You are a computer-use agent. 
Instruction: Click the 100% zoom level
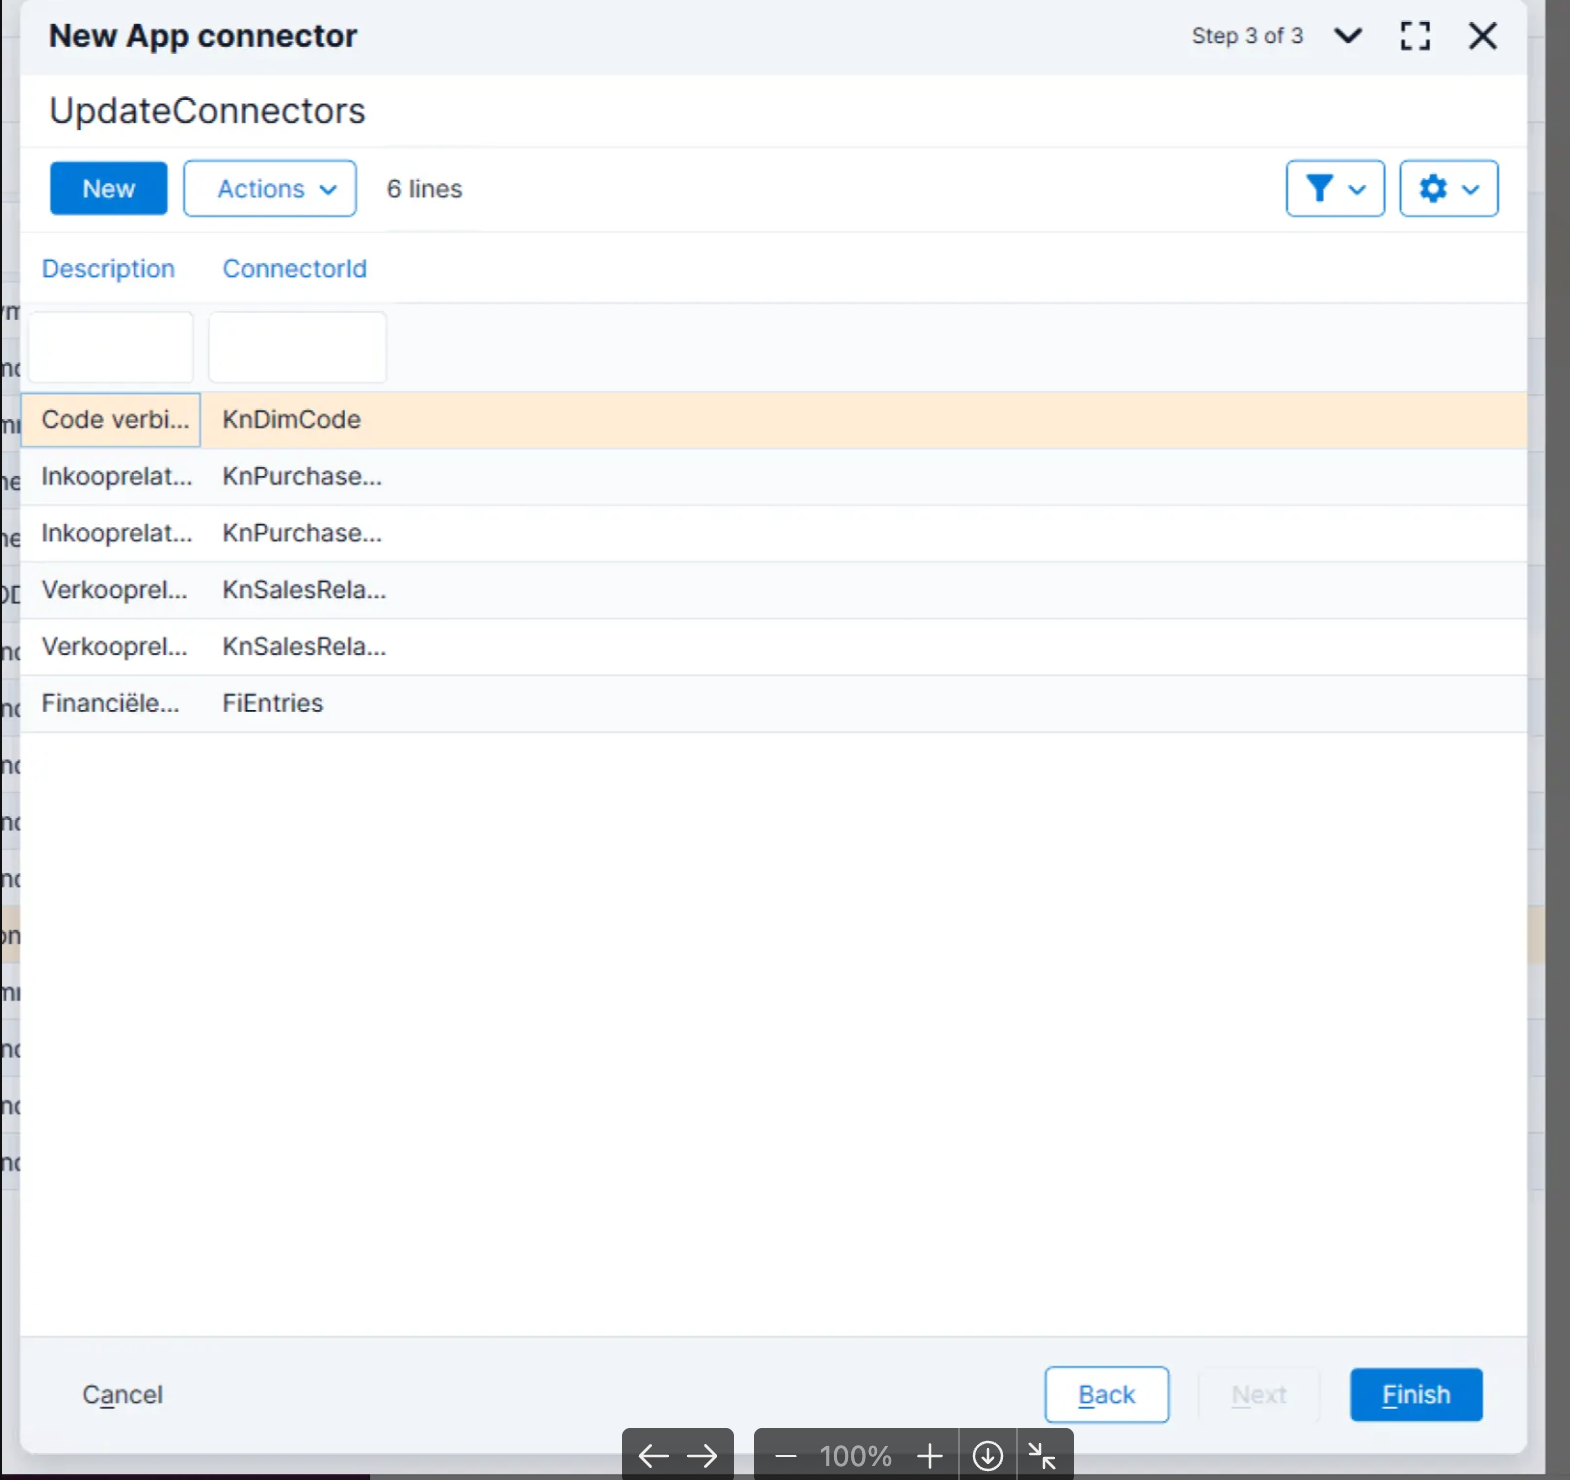coord(856,1456)
